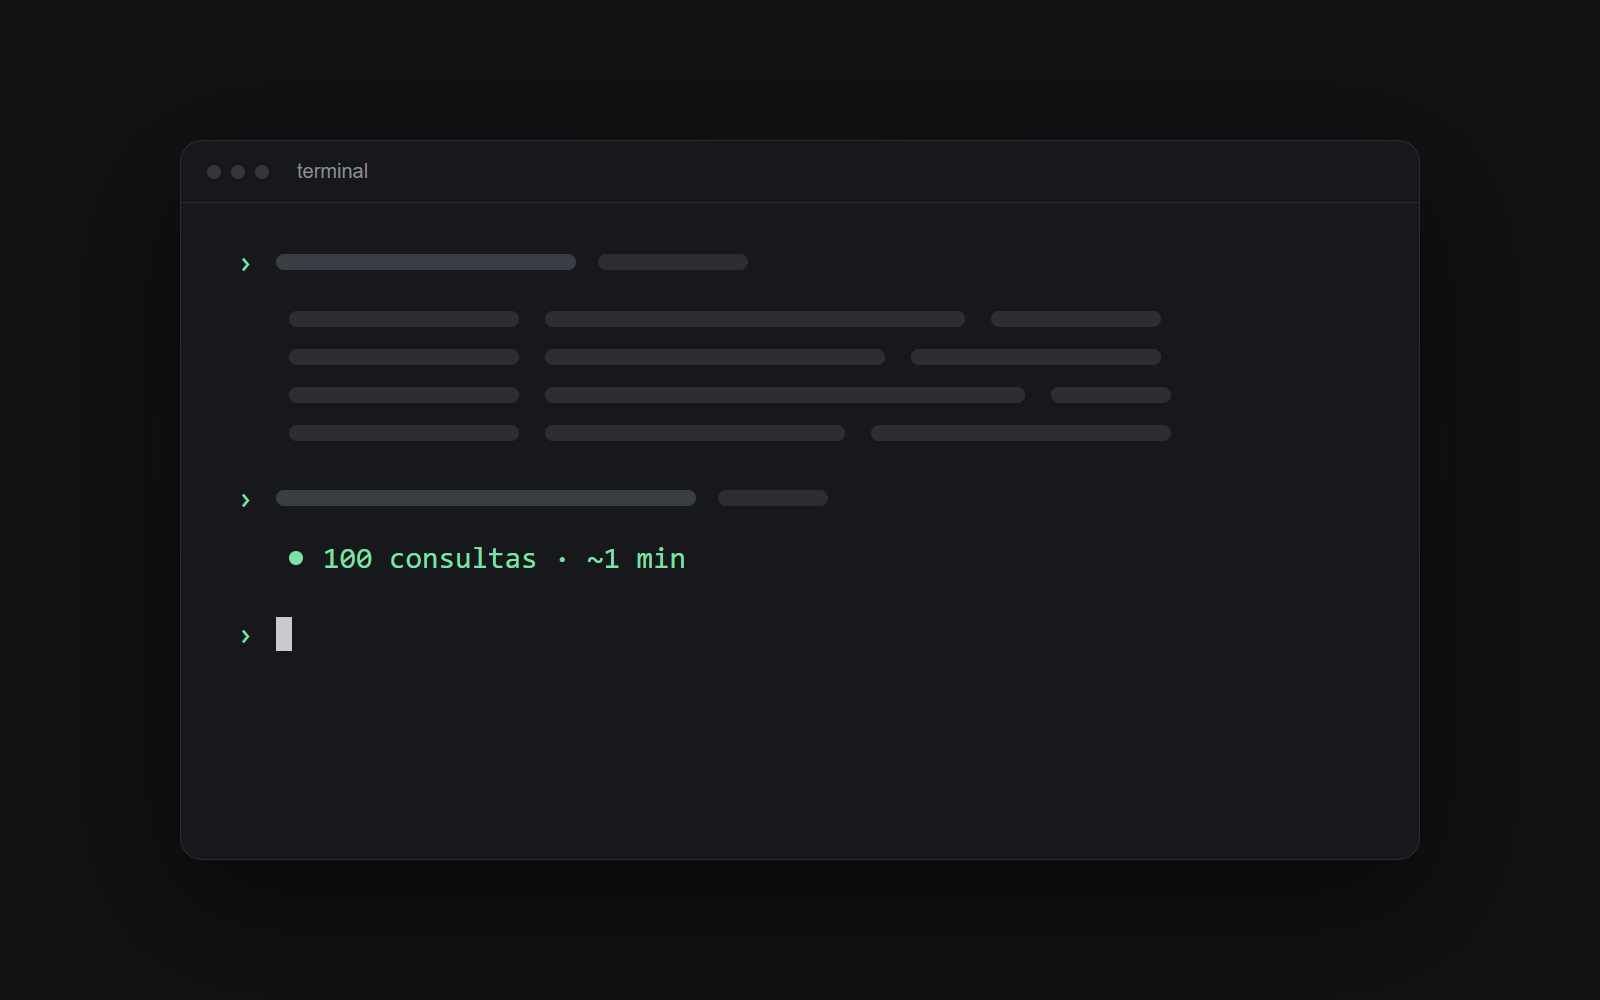The height and width of the screenshot is (1000, 1600).
Task: Click the "terminal" window title
Action: pos(332,172)
